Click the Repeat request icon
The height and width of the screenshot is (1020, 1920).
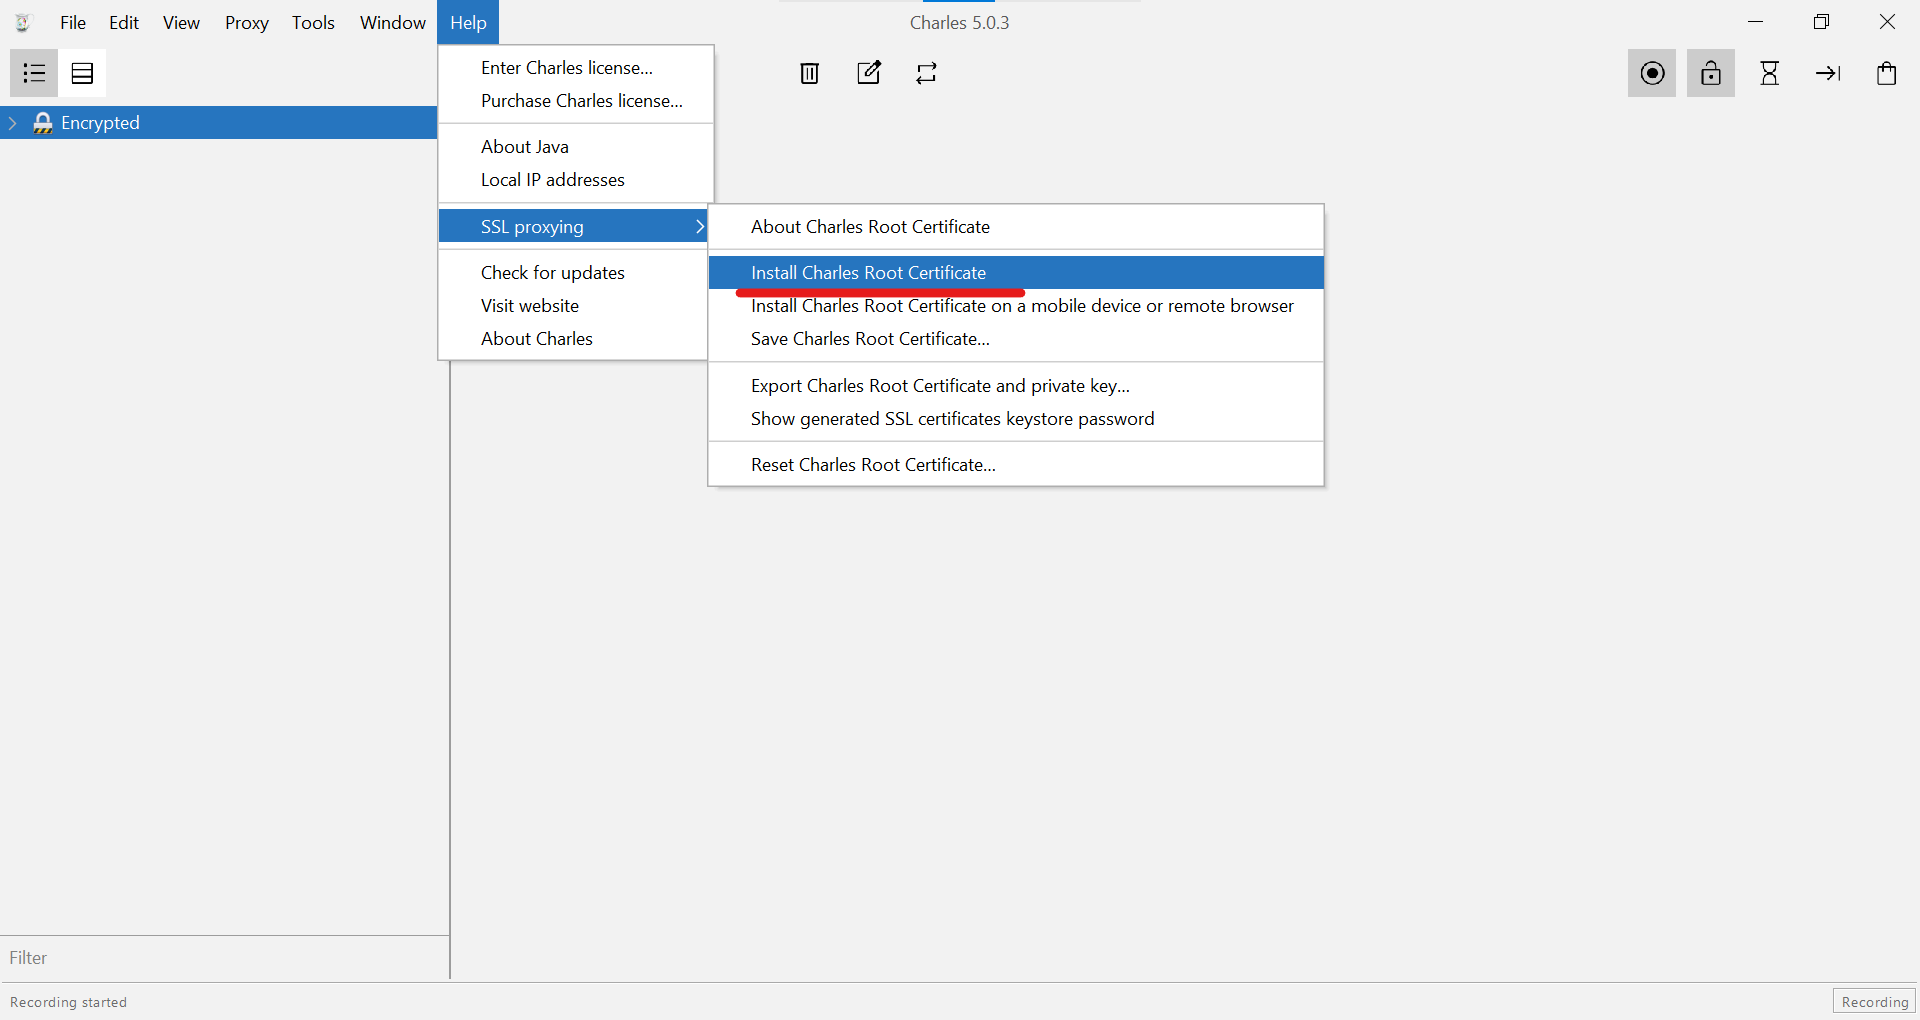tap(927, 73)
